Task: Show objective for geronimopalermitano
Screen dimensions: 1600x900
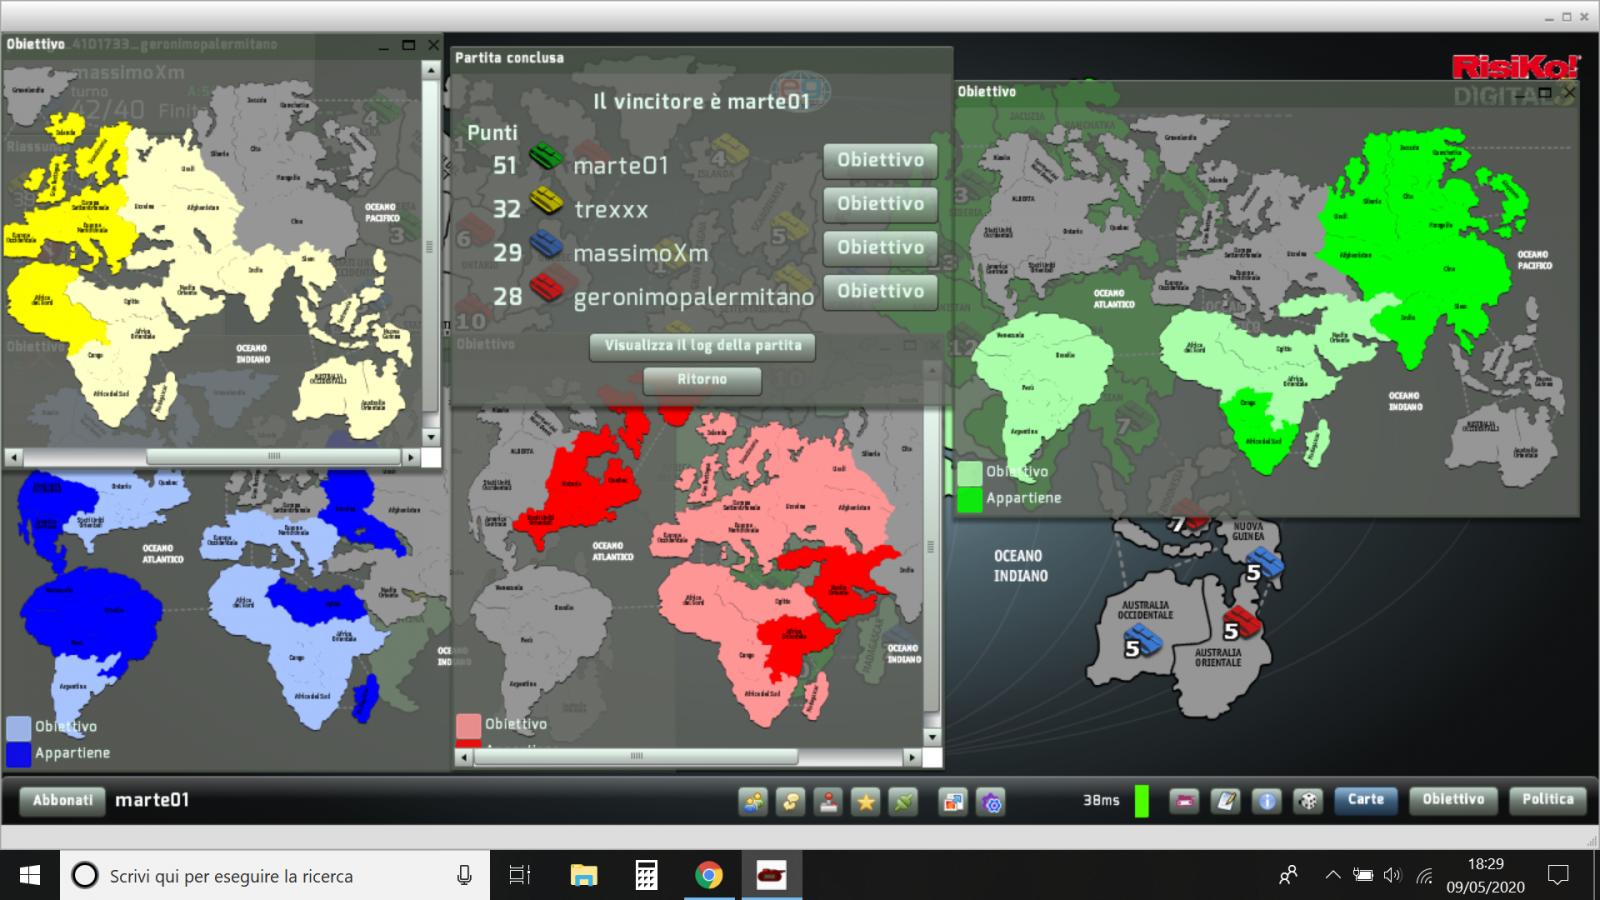Action: [880, 292]
